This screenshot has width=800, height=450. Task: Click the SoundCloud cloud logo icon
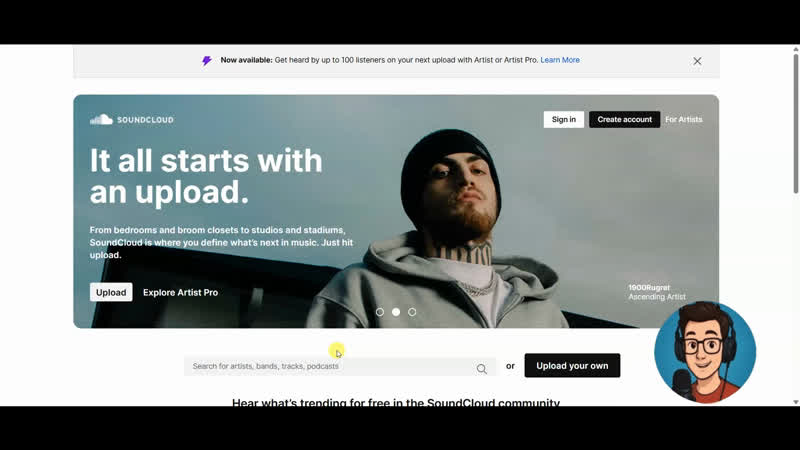pyautogui.click(x=101, y=119)
